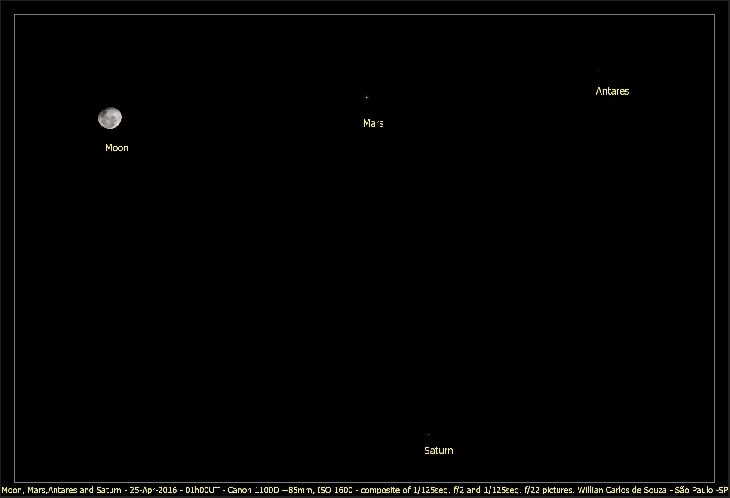Click the faint Antares star point

pos(598,70)
